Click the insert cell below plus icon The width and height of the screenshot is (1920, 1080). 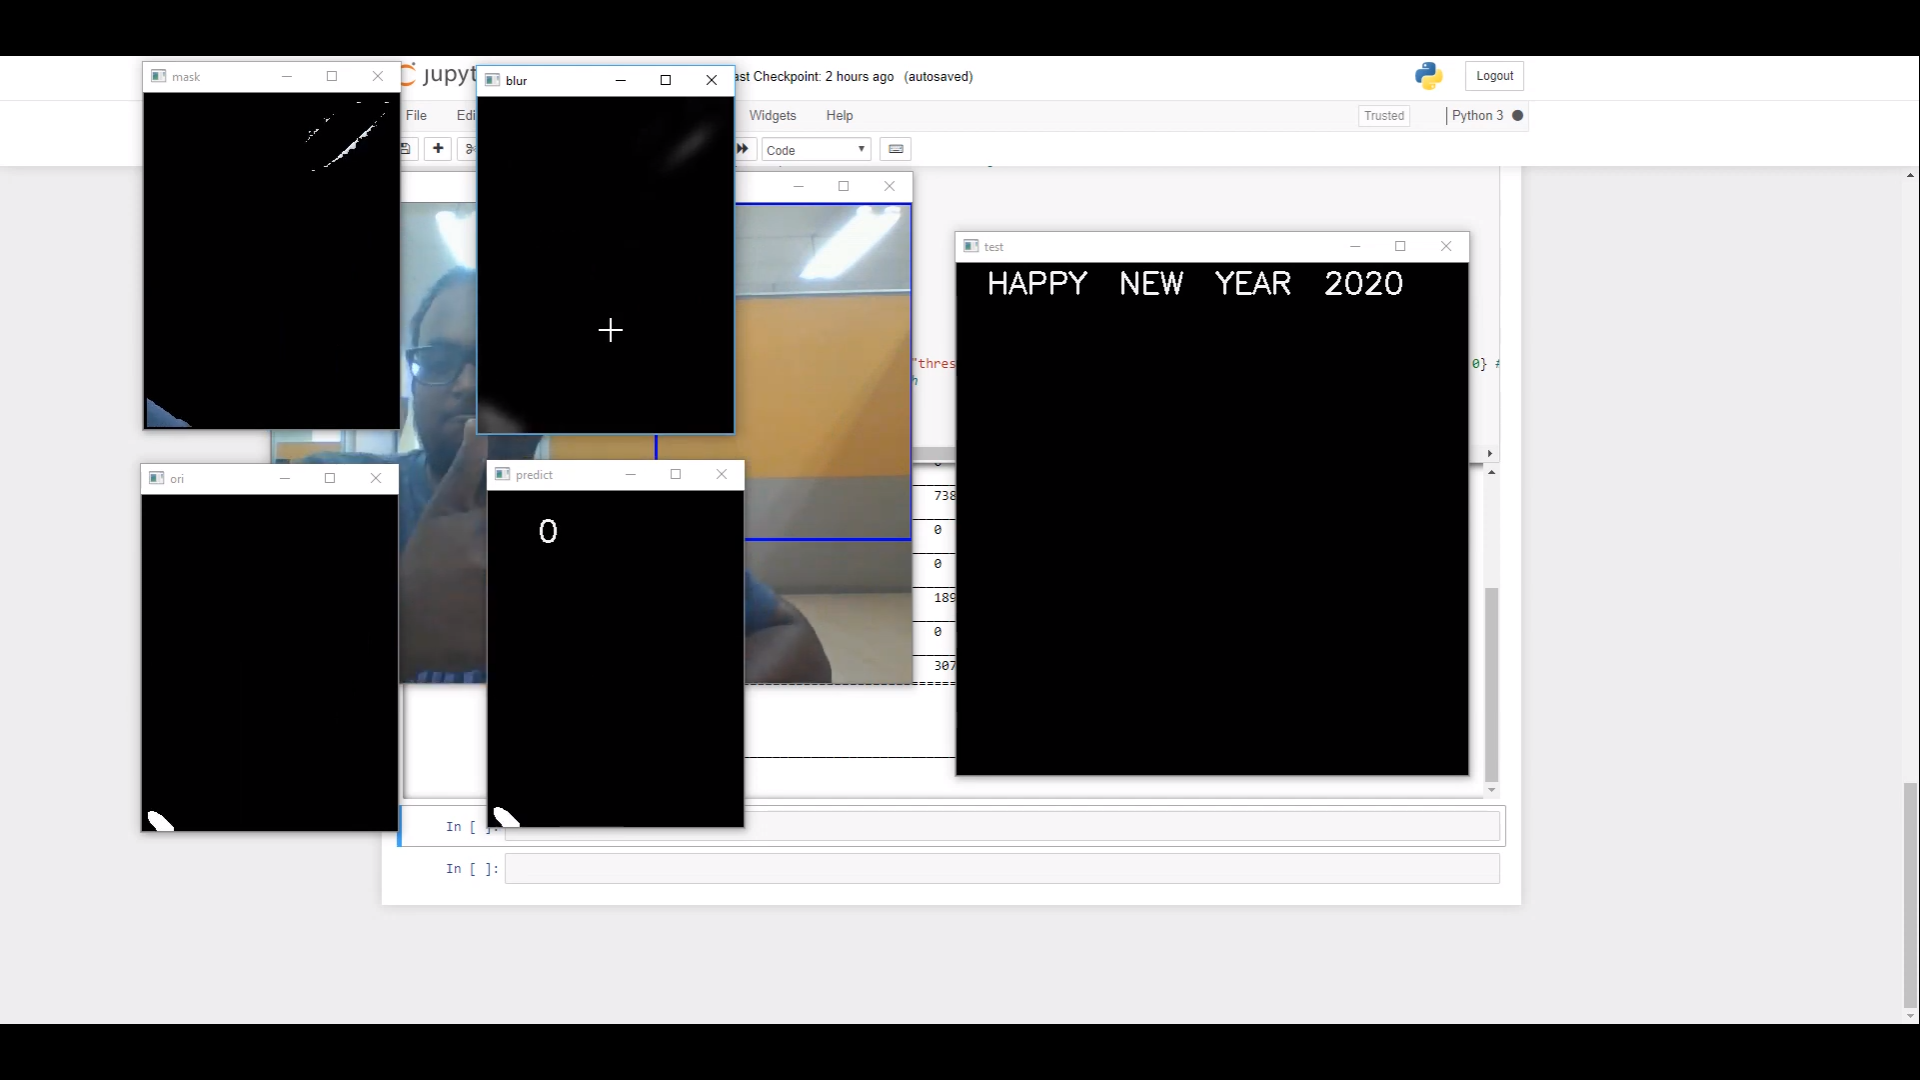[x=438, y=149]
